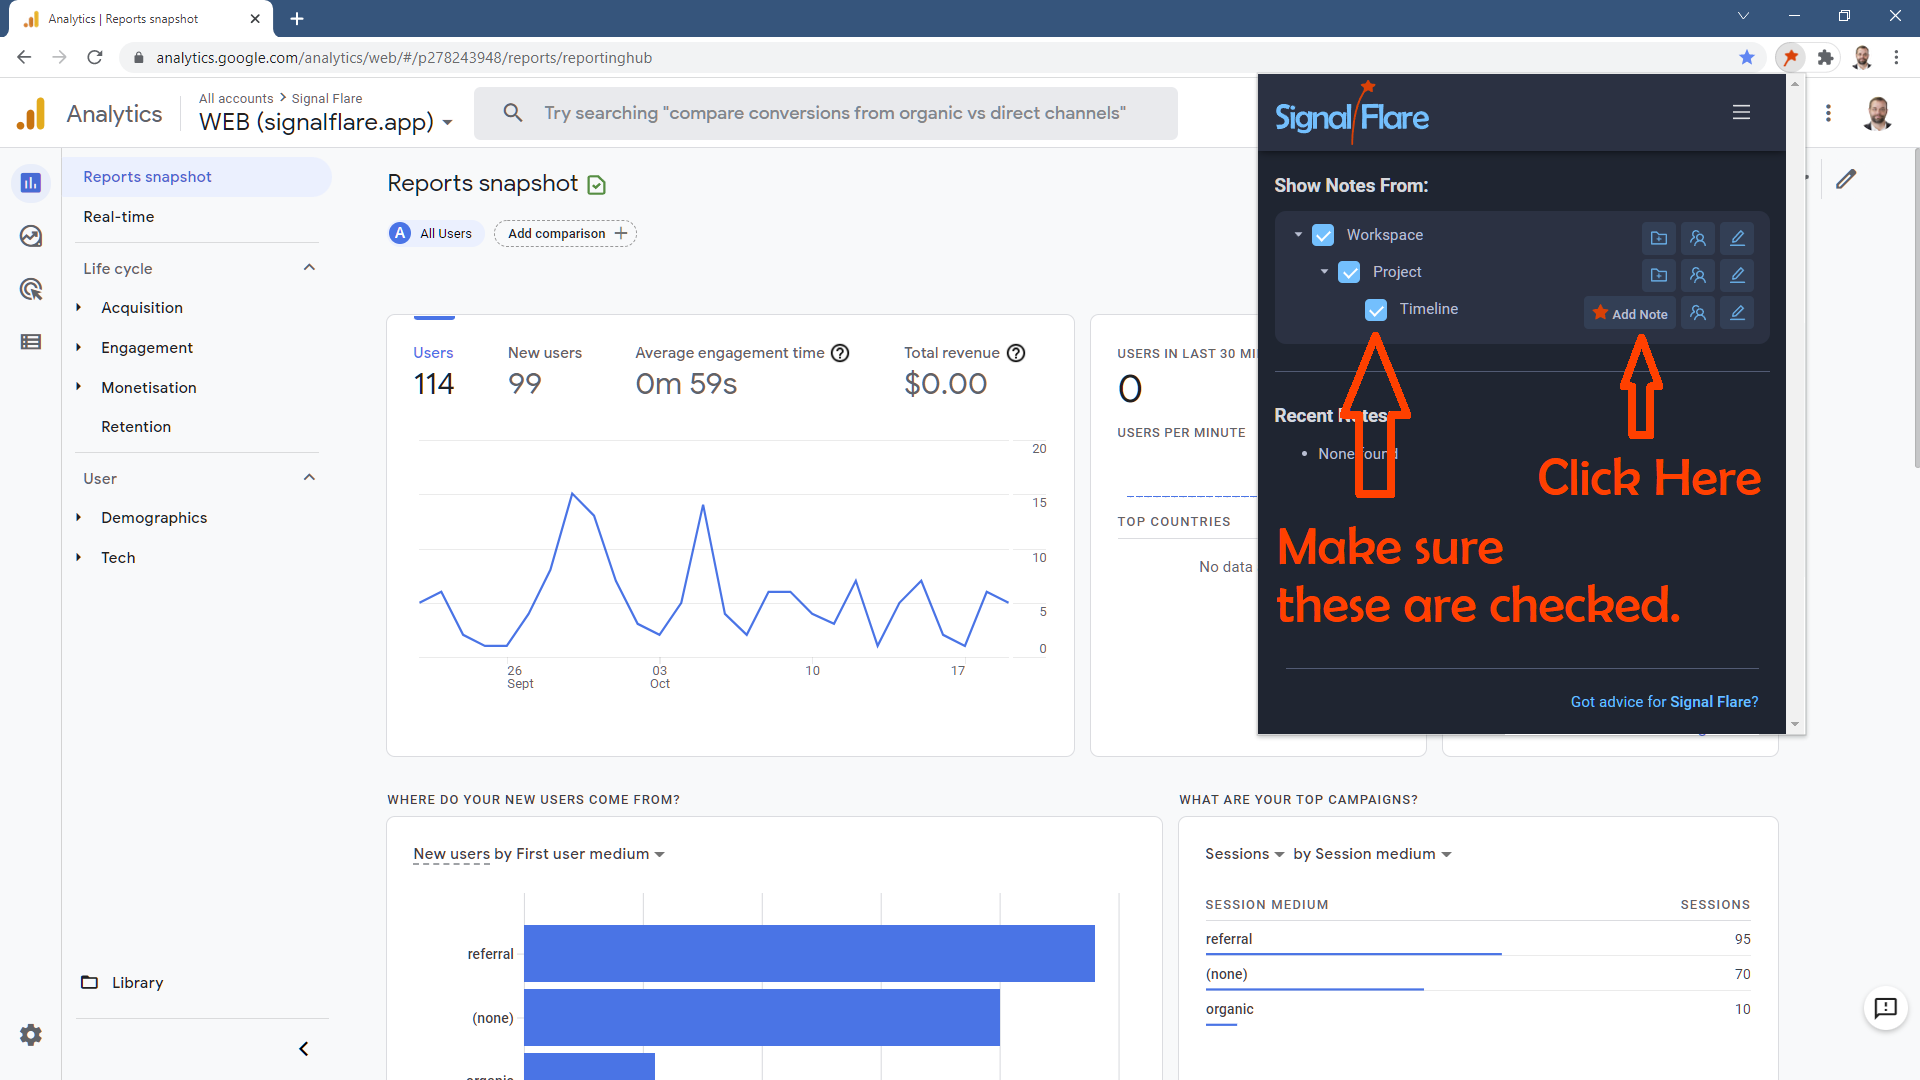This screenshot has height=1080, width=1920.
Task: Click the All Users chip
Action: point(436,233)
